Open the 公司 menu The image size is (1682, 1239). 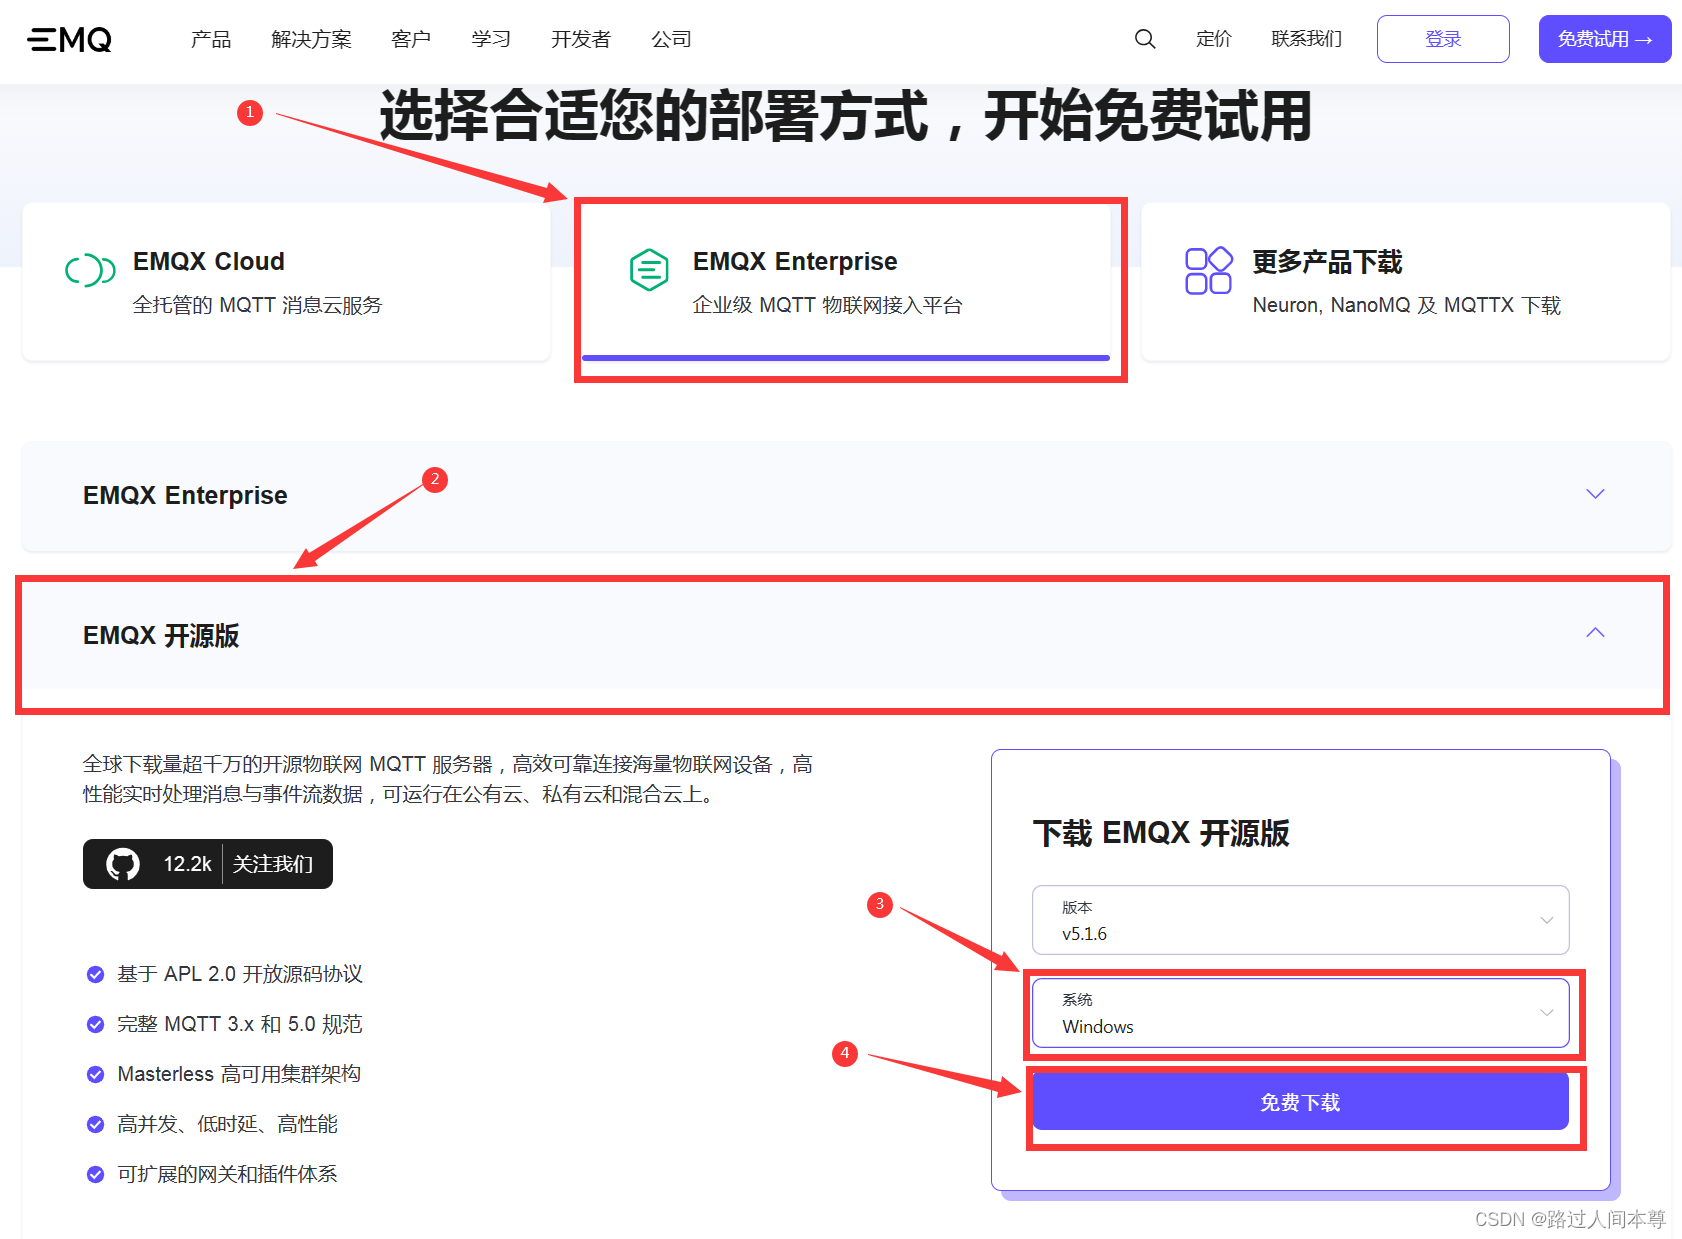point(671,39)
